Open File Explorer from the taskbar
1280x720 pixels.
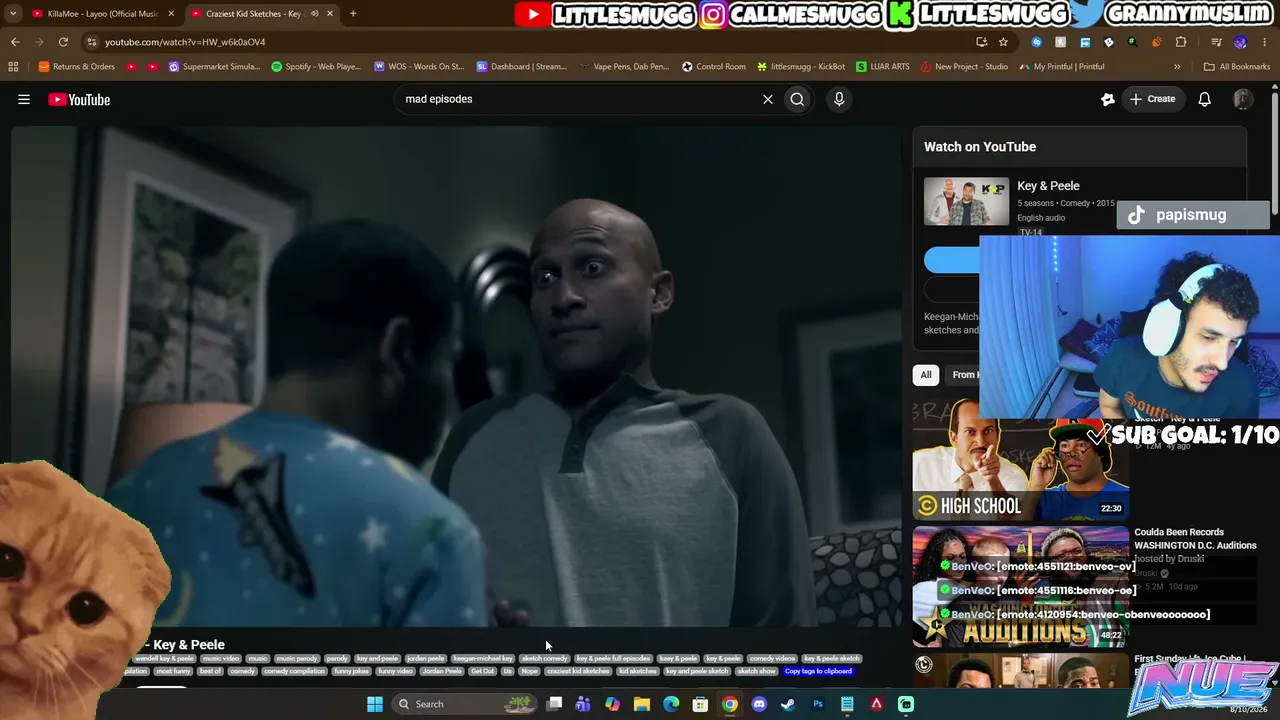coord(642,704)
